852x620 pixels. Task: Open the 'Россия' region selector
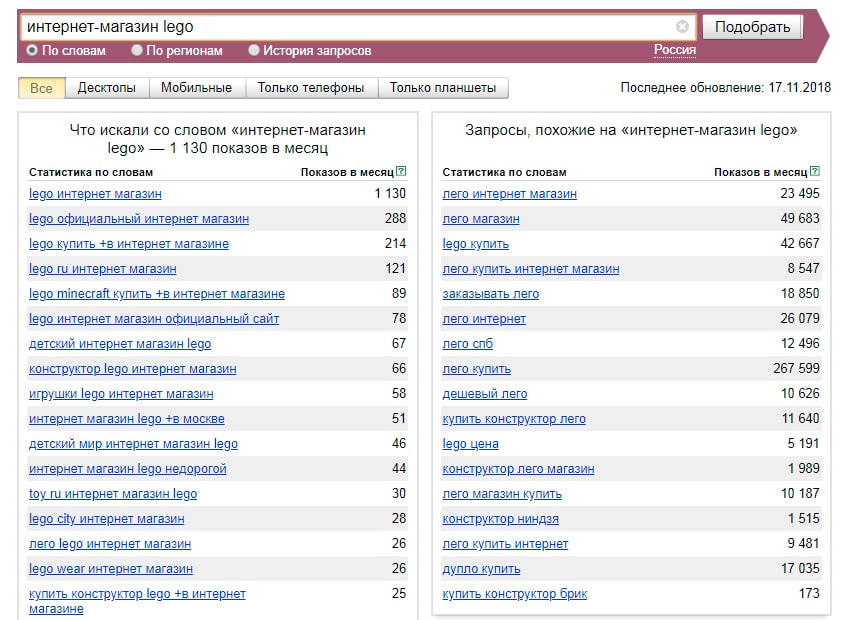[675, 50]
